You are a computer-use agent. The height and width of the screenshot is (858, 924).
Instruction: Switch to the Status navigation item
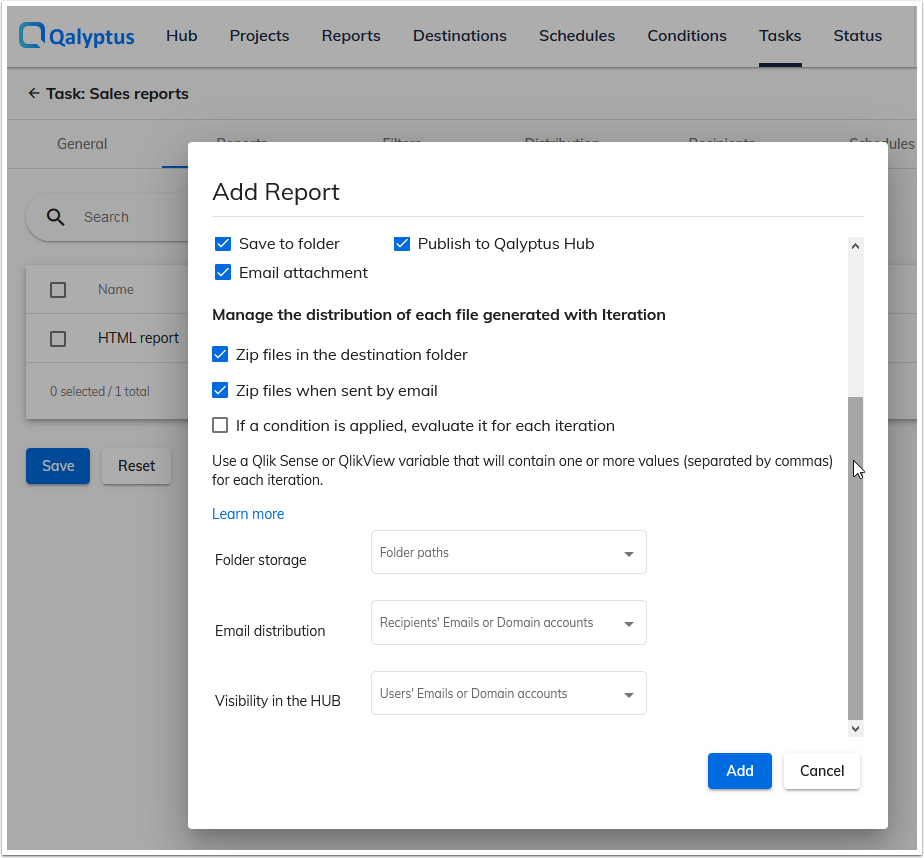tap(857, 35)
